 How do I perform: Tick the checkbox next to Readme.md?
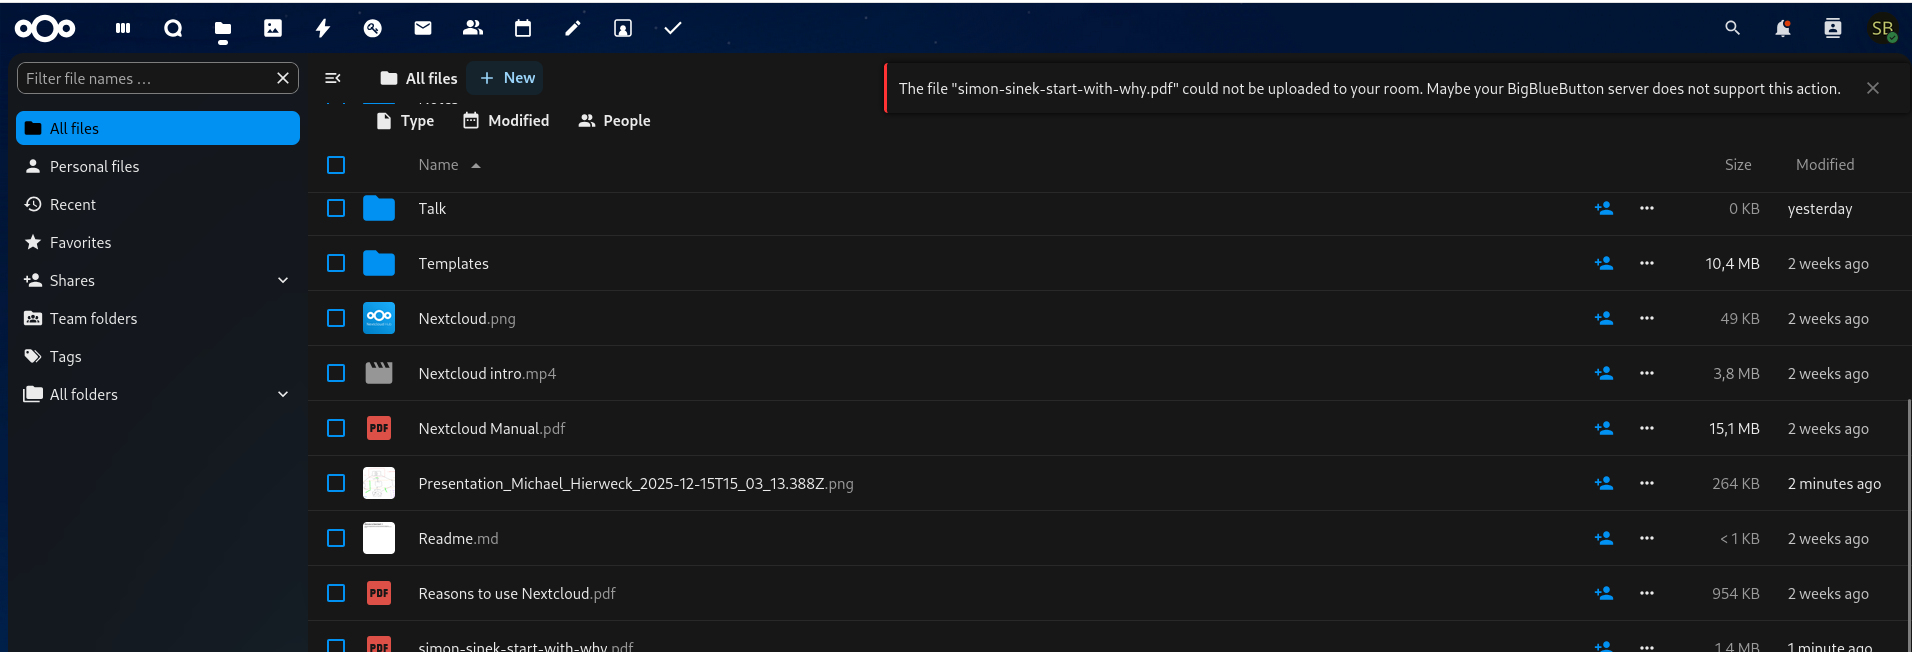(x=336, y=538)
